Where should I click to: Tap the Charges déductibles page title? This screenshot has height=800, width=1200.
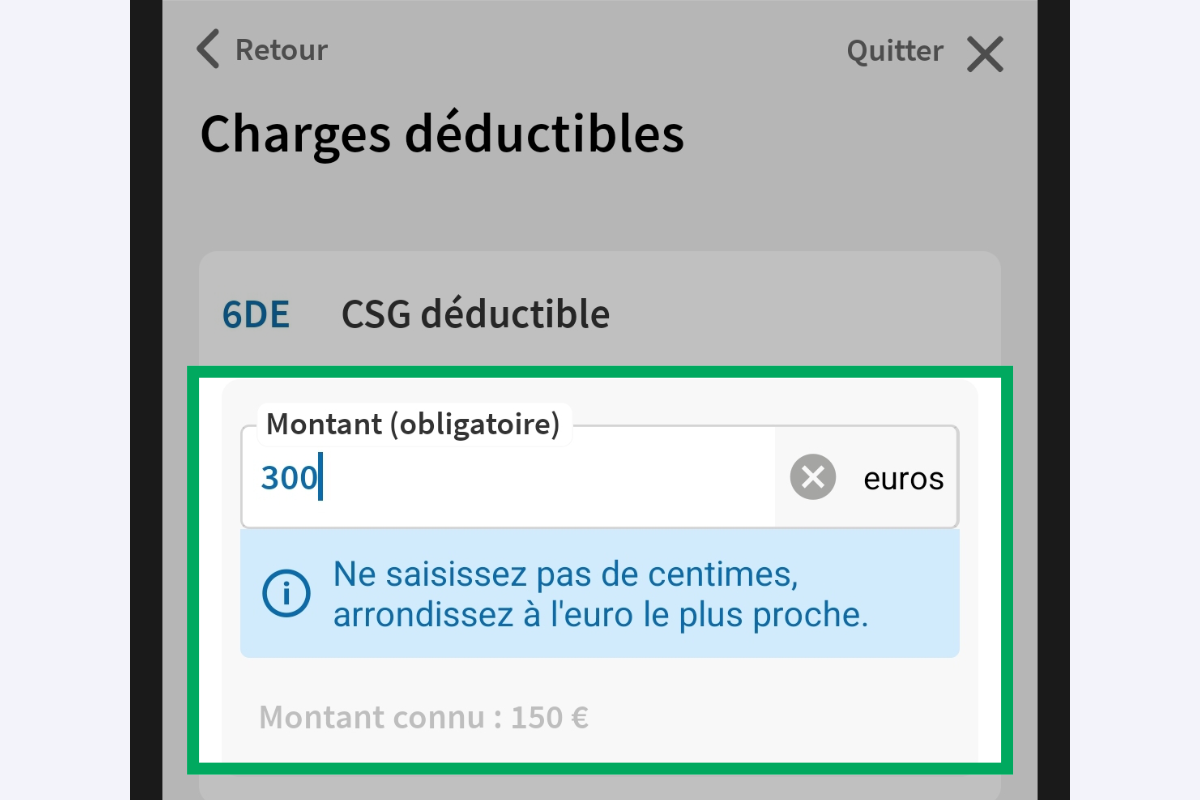click(443, 134)
